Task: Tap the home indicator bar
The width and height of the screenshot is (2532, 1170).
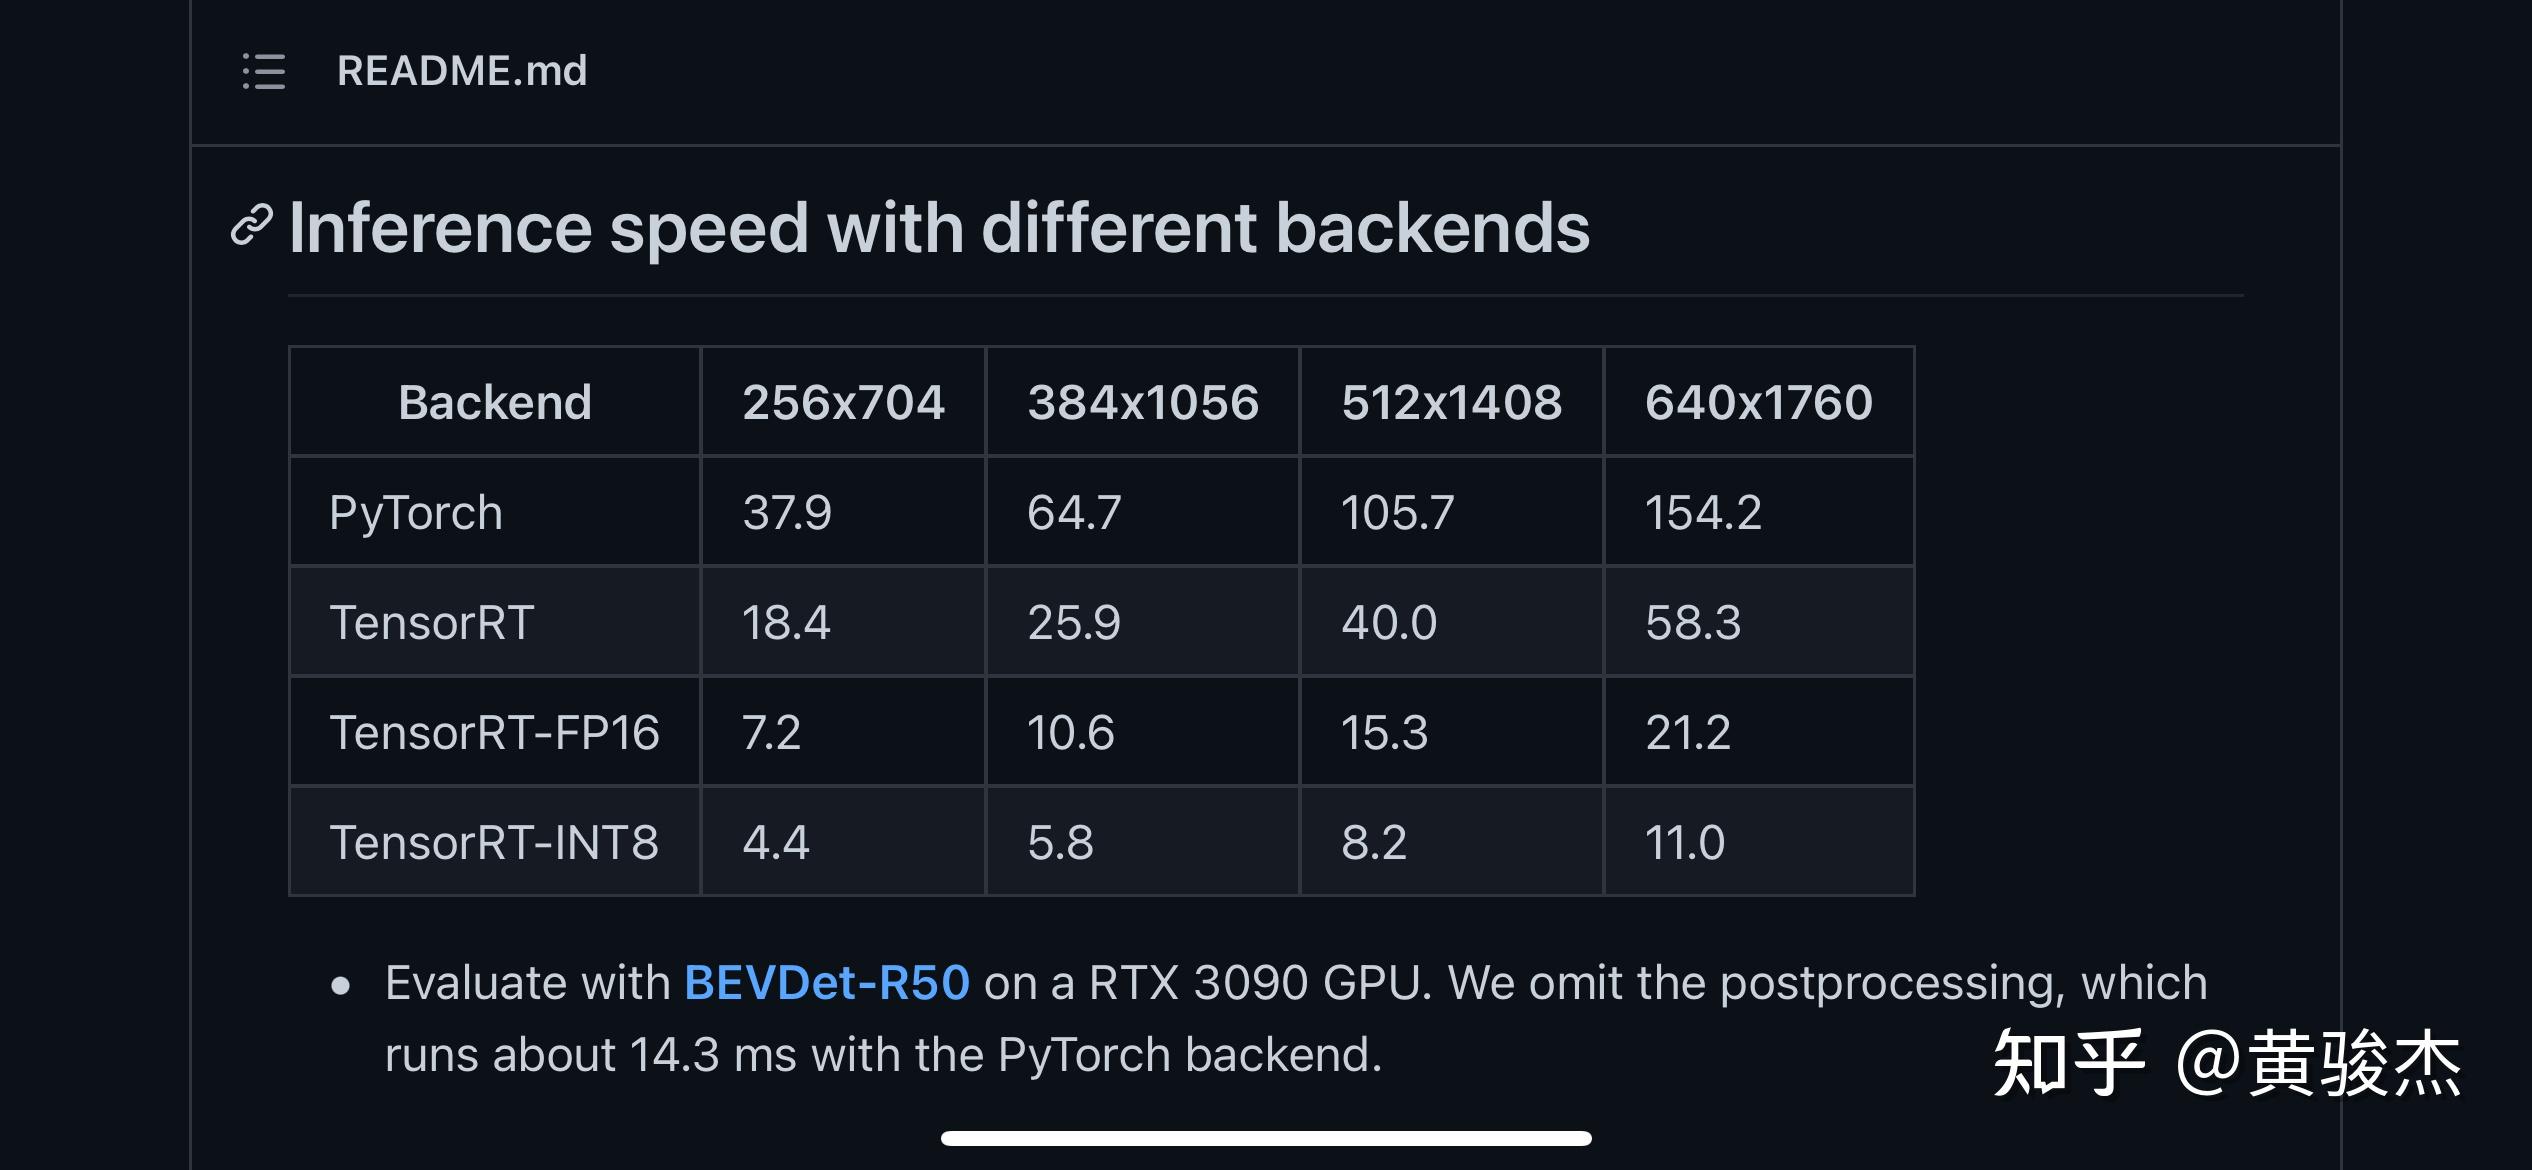Action: pos(1266,1138)
